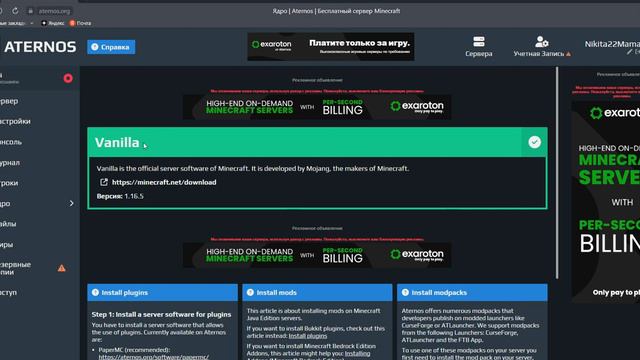The image size is (640, 360).
Task: Click the pencil edit icon under username
Action: pyautogui.click(x=629, y=52)
